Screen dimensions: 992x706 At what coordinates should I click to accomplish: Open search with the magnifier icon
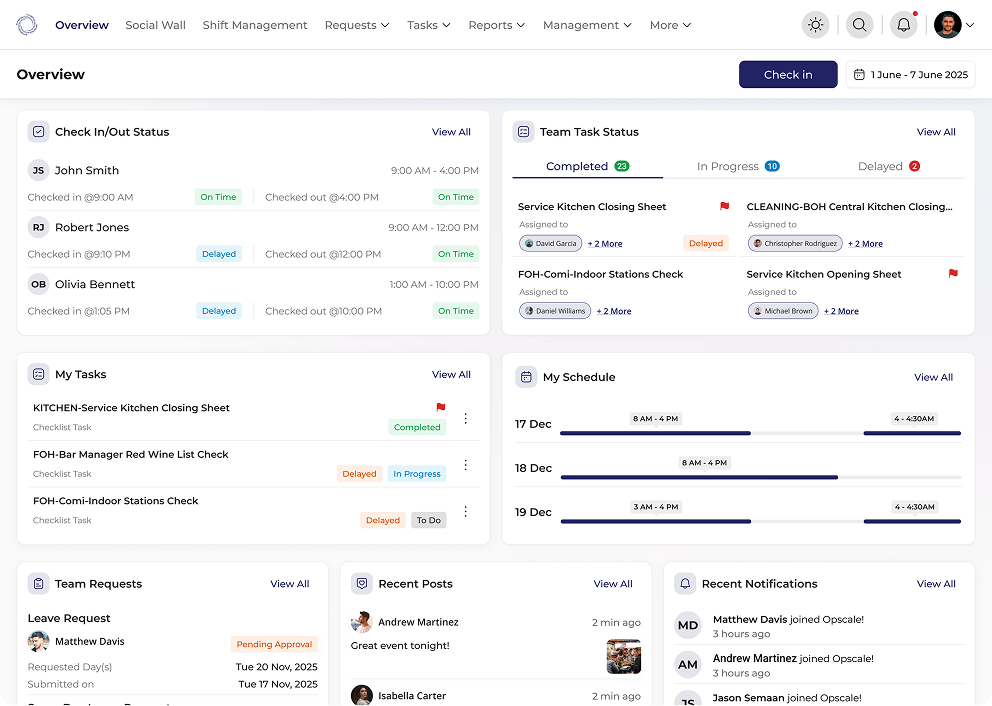(x=859, y=25)
